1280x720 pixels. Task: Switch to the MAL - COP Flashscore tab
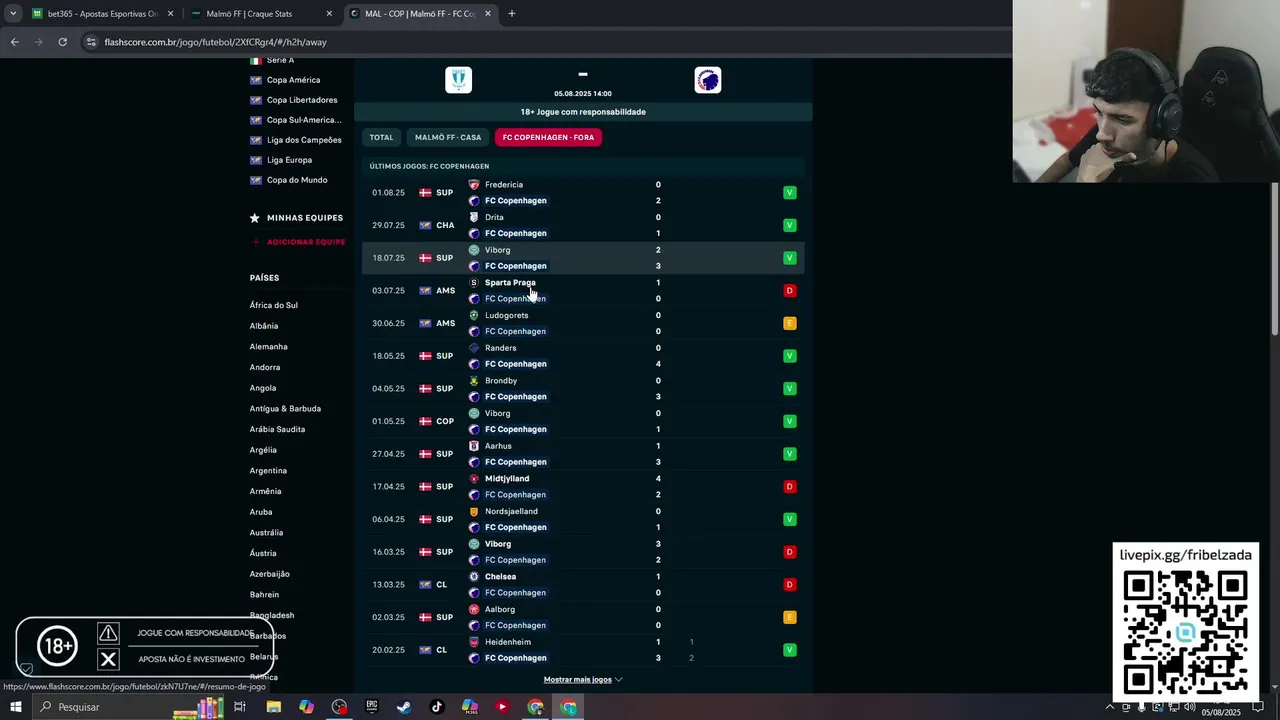coord(420,14)
